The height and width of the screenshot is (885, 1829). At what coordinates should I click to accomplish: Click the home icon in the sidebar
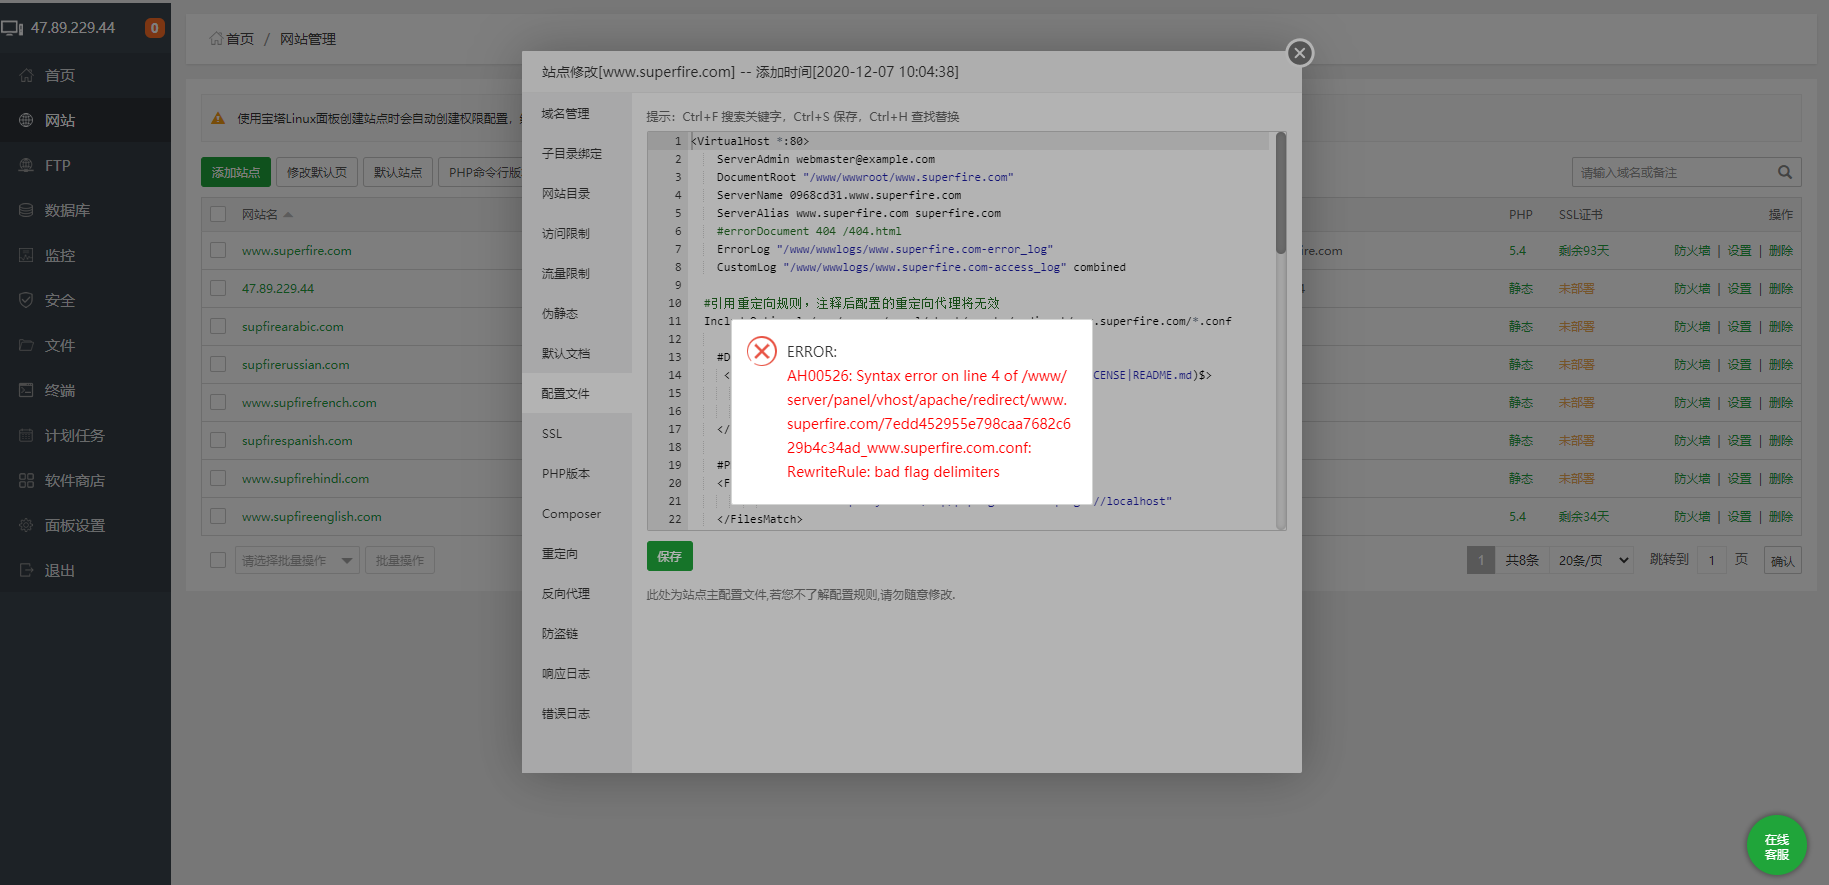[26, 75]
